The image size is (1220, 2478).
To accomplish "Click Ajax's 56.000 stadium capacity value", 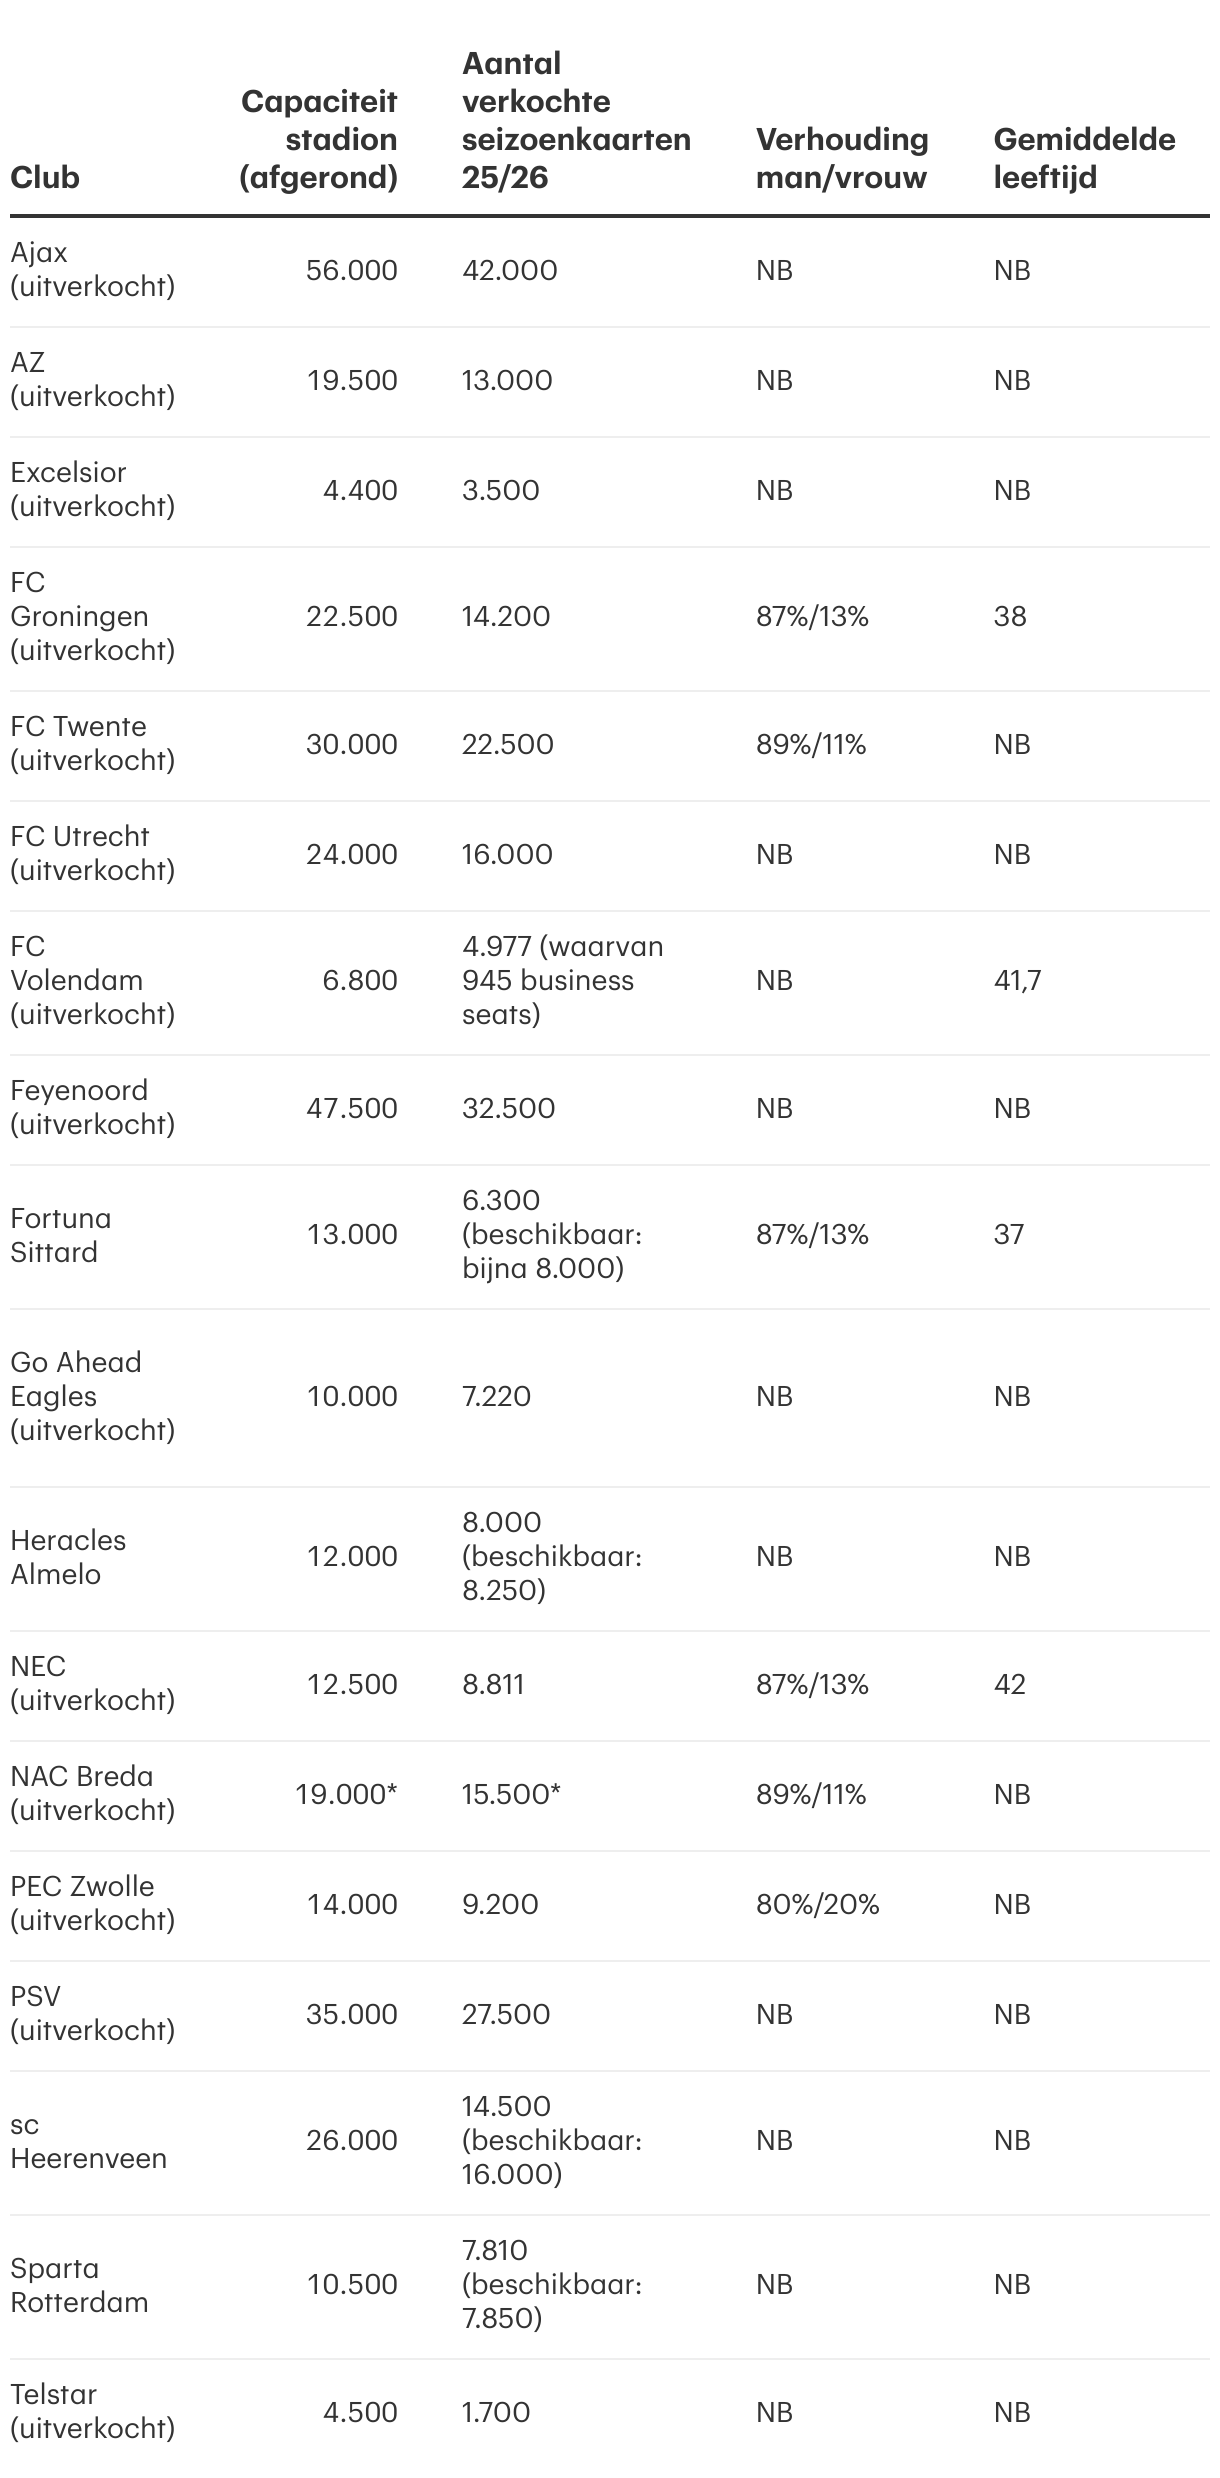I will pos(352,270).
